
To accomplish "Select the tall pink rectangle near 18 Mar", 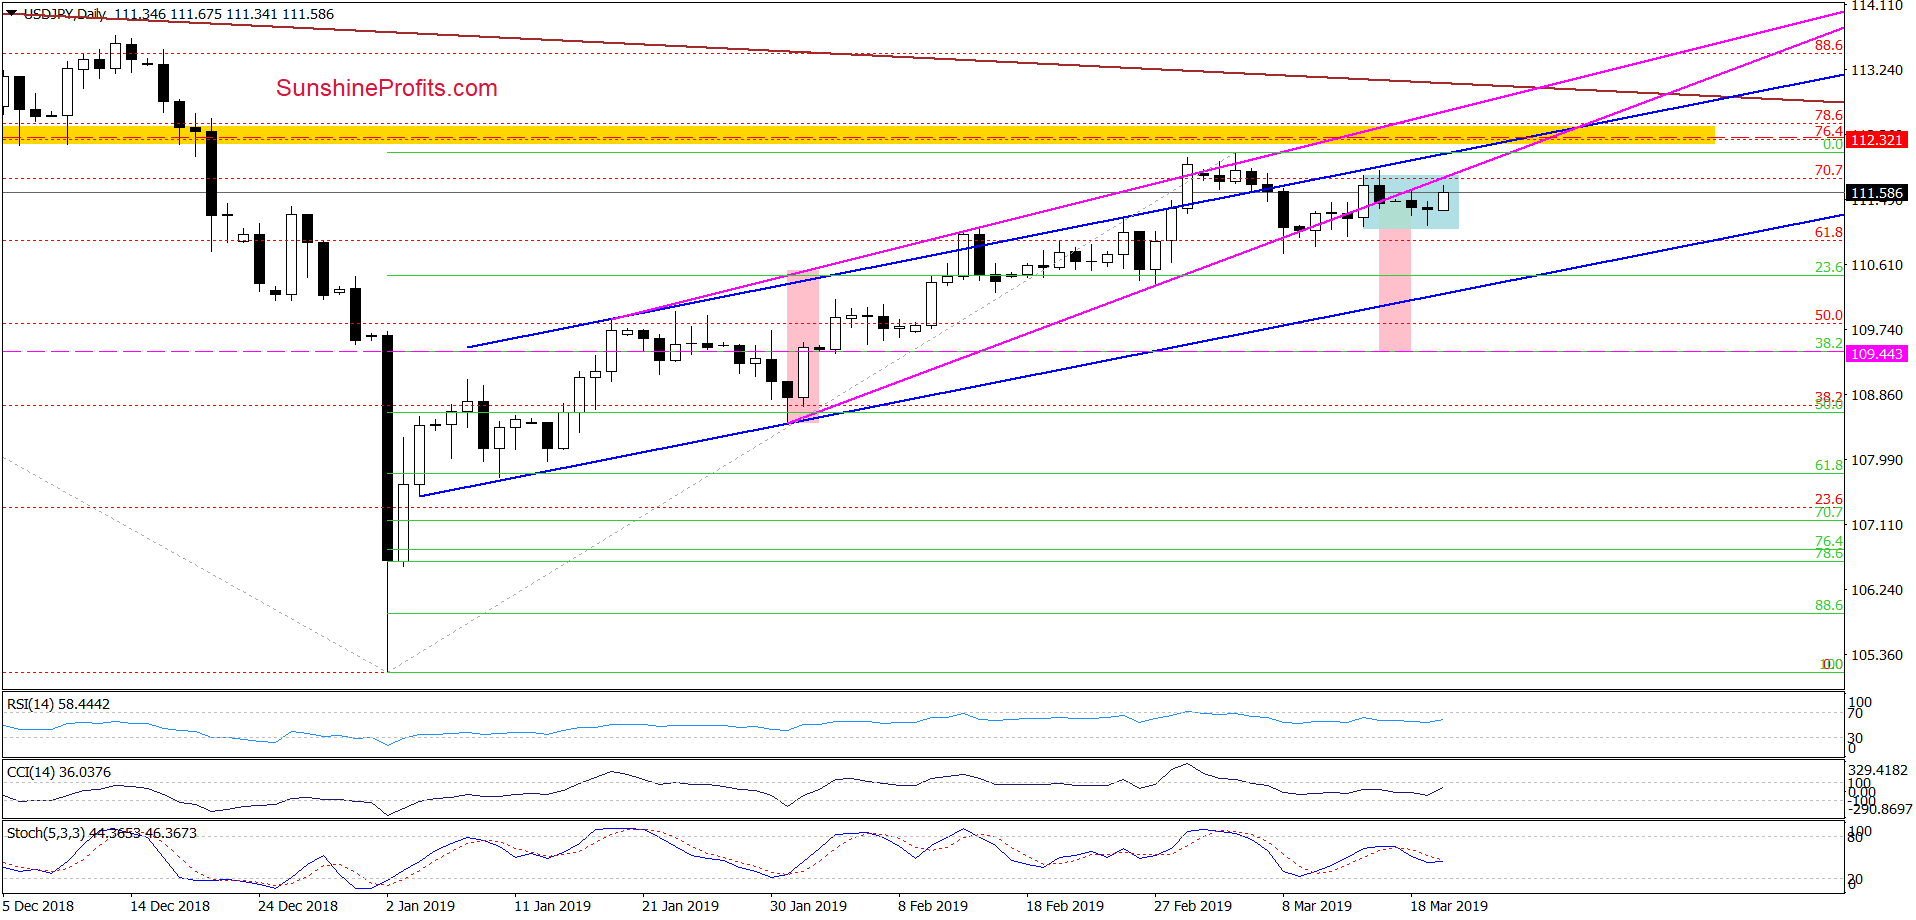I will coord(1395,290).
